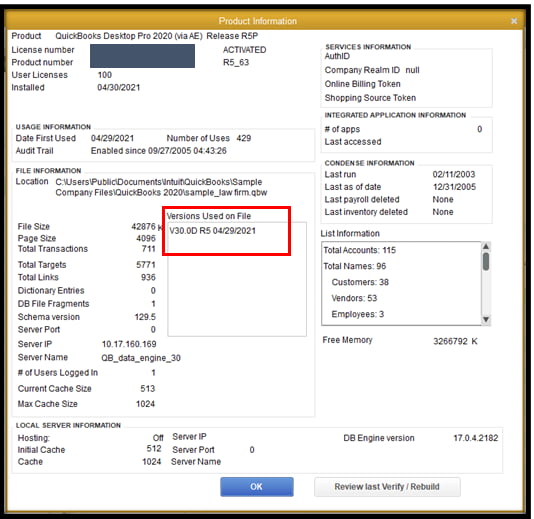The width and height of the screenshot is (534, 519).
Task: Click the Shopping Source Token label
Action: [x=370, y=98]
